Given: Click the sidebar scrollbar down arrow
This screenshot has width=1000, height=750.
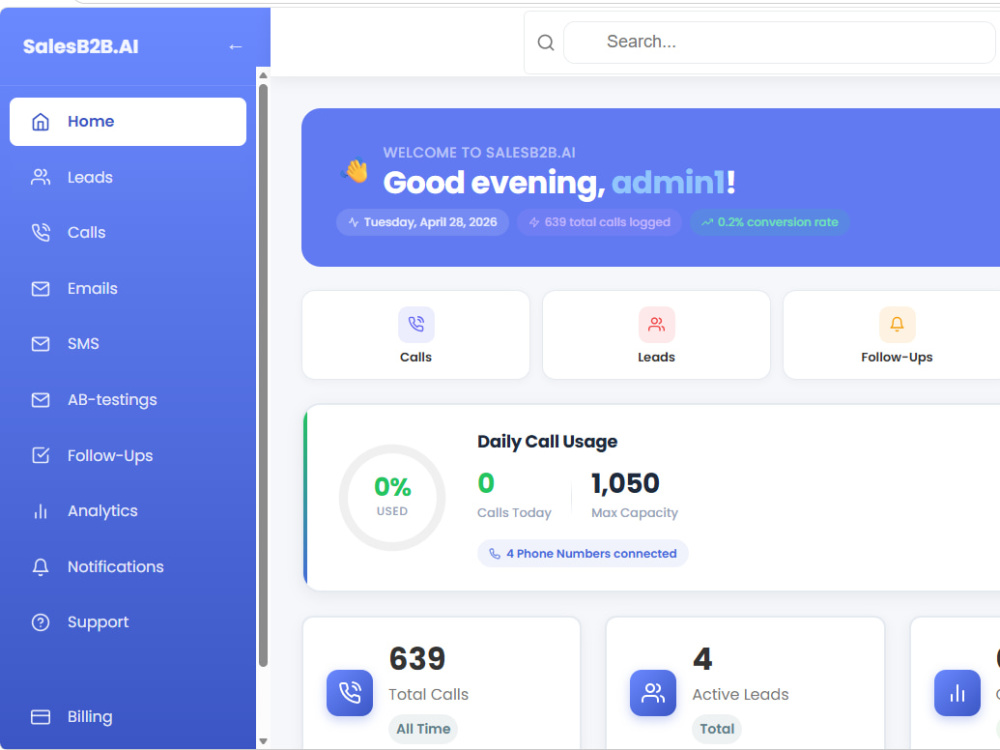Looking at the screenshot, I should [263, 742].
